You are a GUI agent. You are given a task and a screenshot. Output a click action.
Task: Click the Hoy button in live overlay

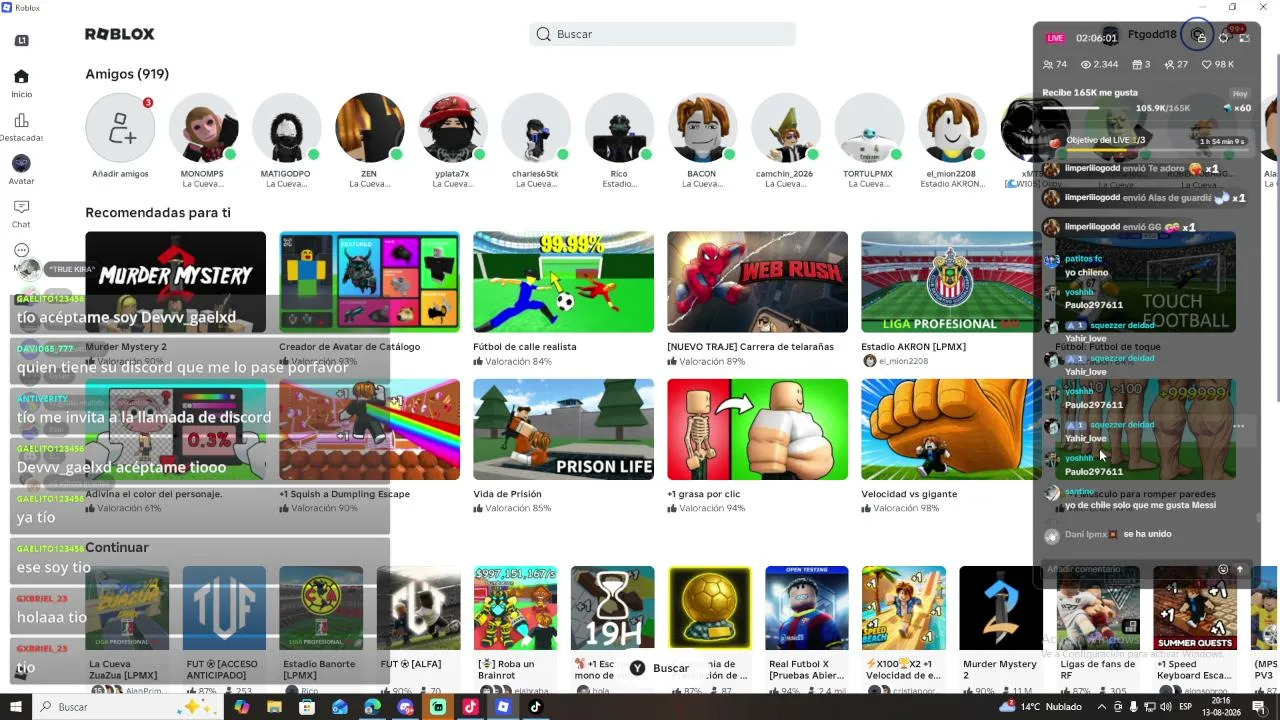click(x=1240, y=93)
